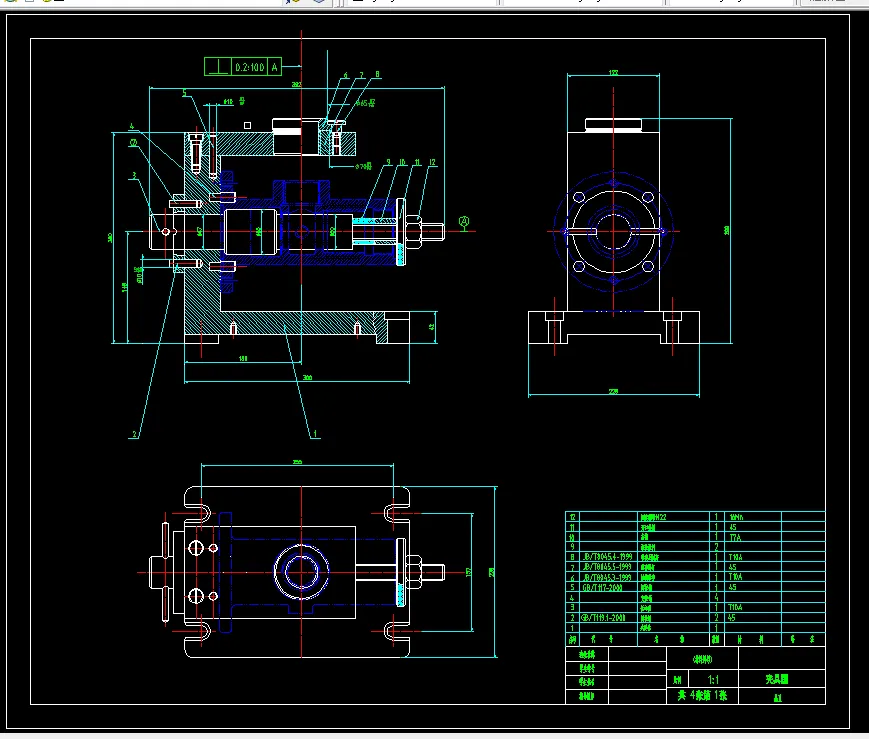Click the 1:1 scale value in title block
The width and height of the screenshot is (869, 739).
tap(713, 680)
